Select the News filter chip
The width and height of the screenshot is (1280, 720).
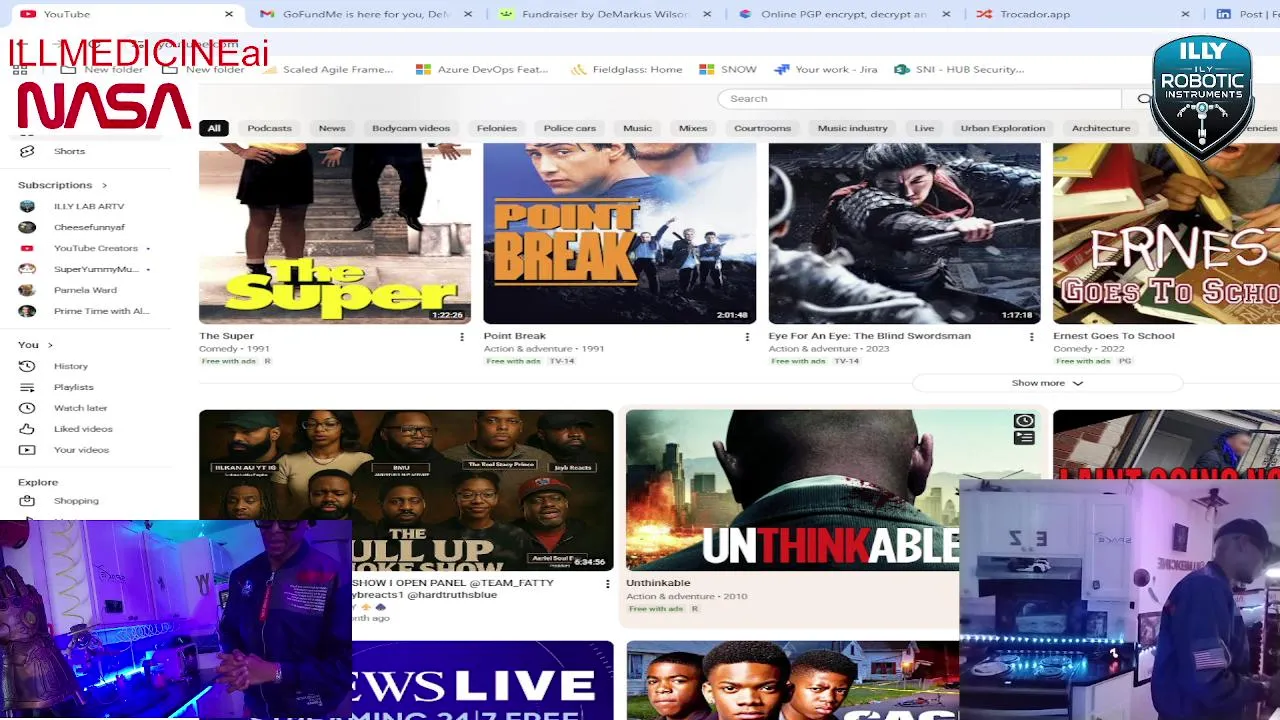[332, 128]
